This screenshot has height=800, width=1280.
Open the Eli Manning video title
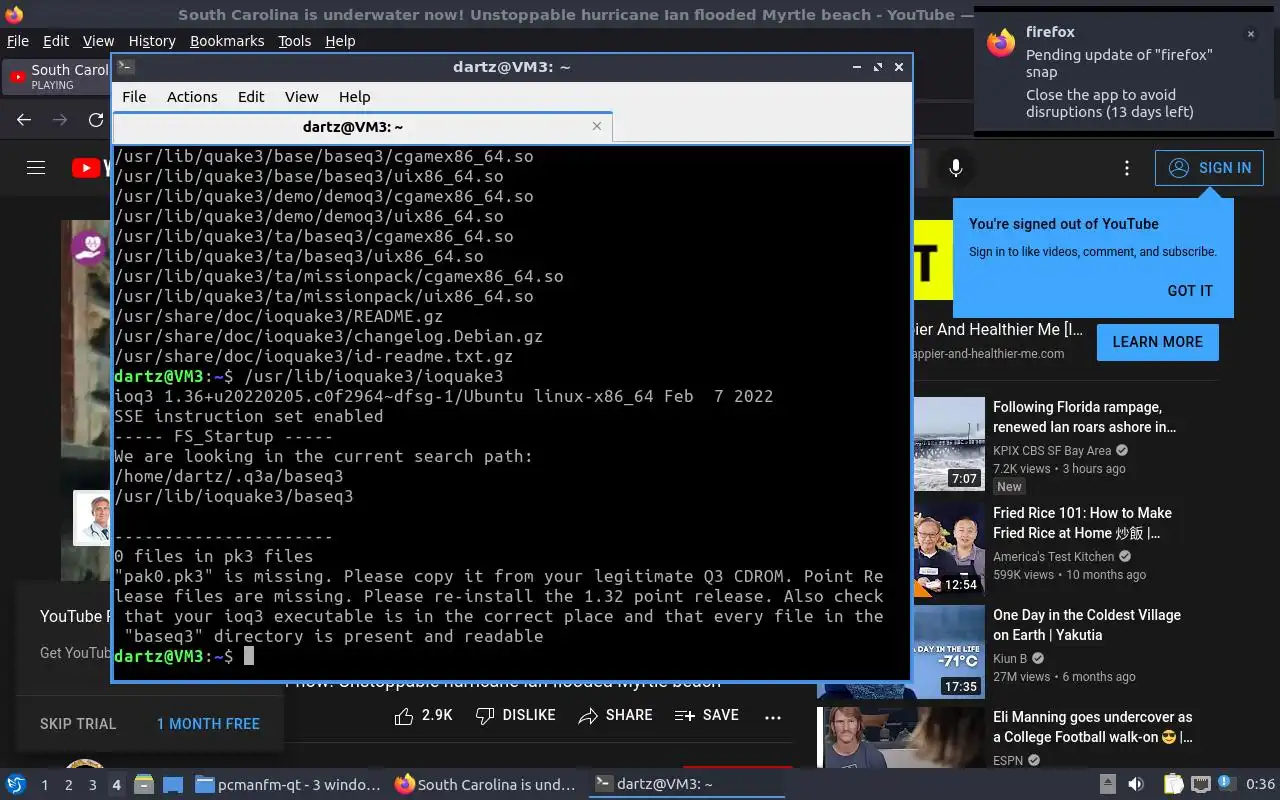click(x=1093, y=727)
